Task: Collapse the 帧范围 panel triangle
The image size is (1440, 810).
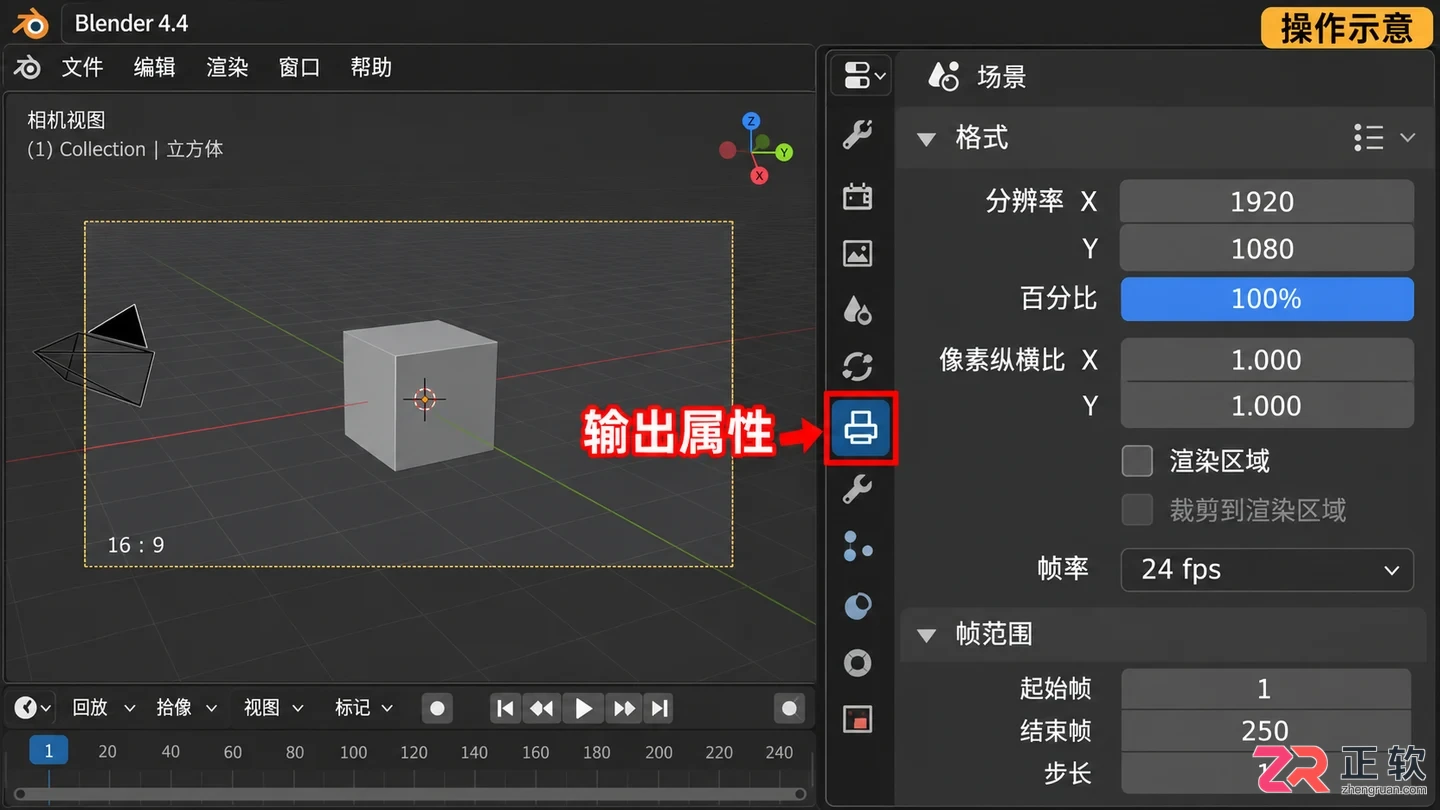Action: pos(926,634)
